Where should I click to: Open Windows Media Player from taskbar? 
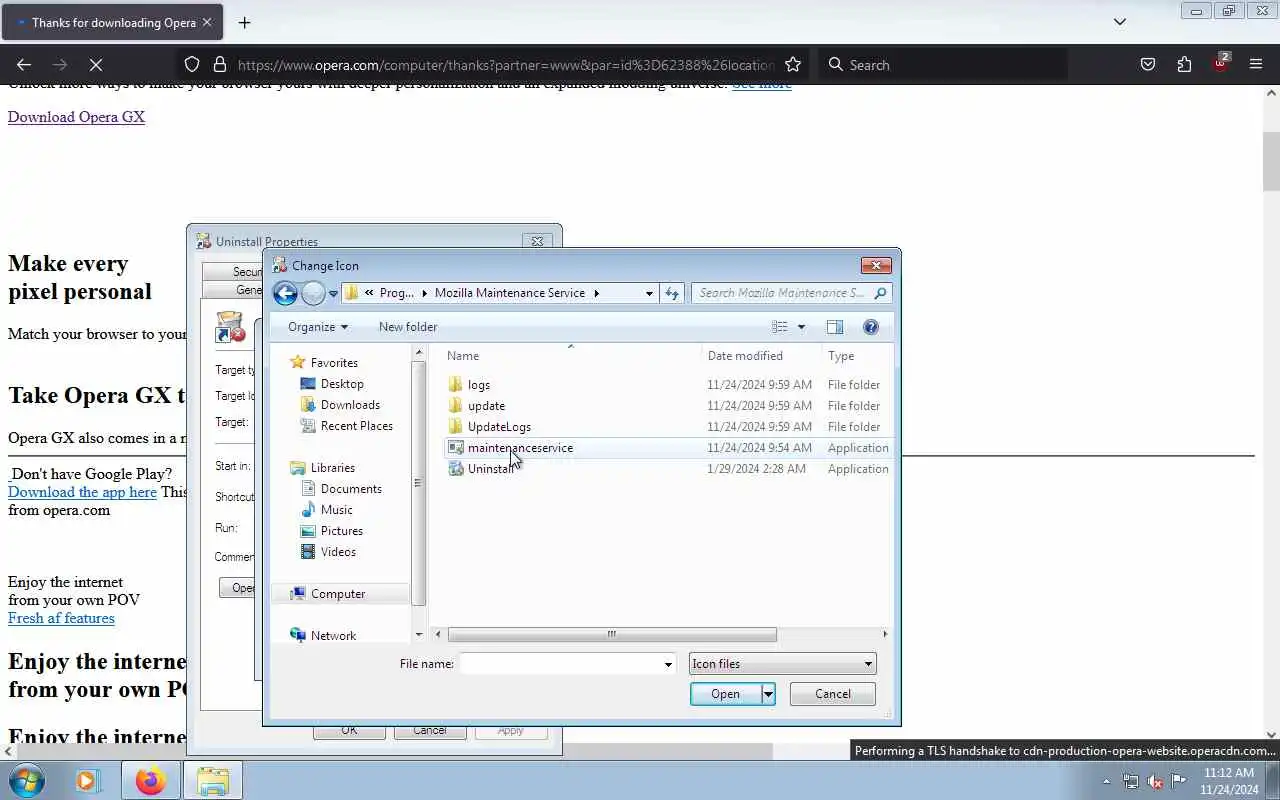pos(89,780)
